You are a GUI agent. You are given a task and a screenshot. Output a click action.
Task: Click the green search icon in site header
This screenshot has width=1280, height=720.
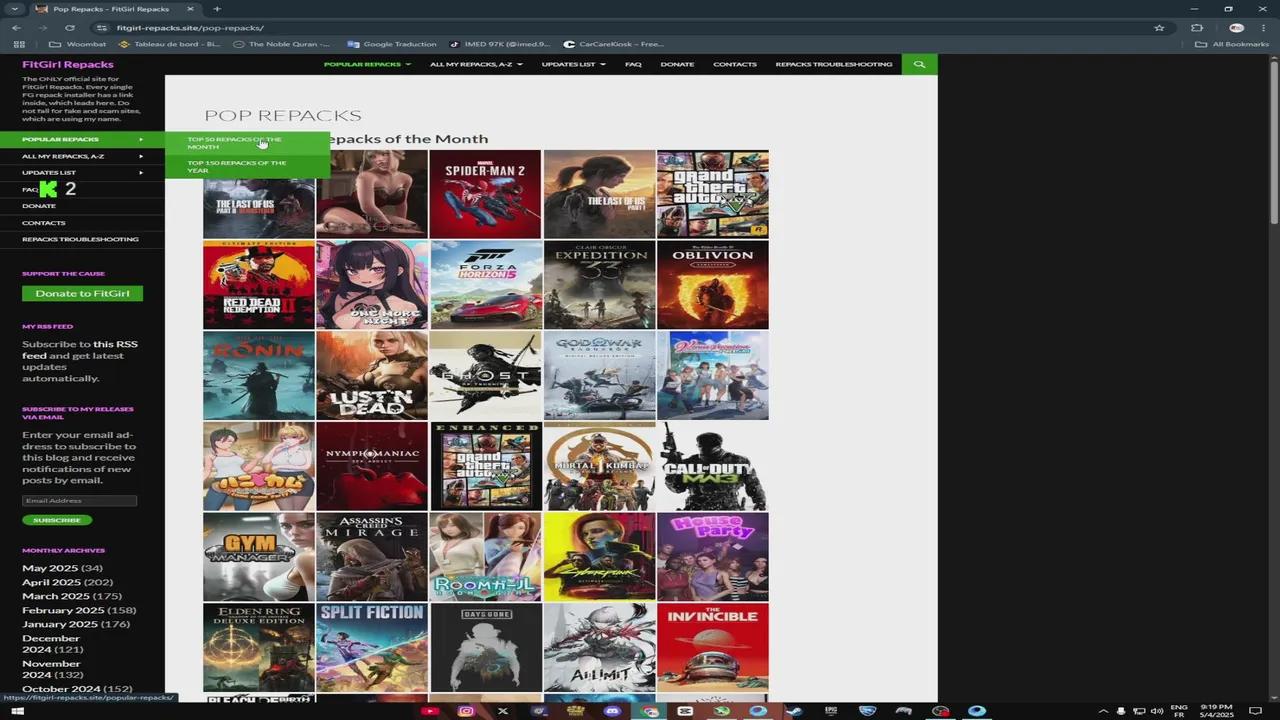pyautogui.click(x=919, y=64)
